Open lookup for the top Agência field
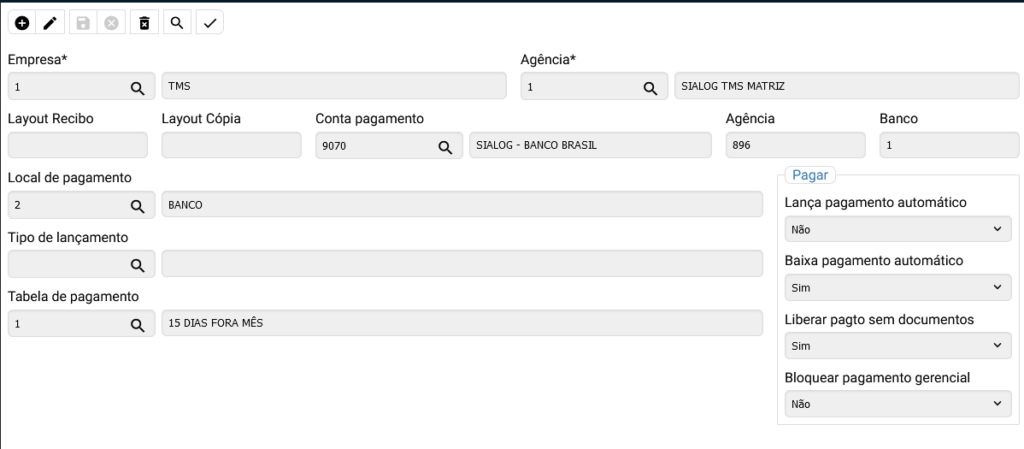The height and width of the screenshot is (449, 1024). (651, 88)
